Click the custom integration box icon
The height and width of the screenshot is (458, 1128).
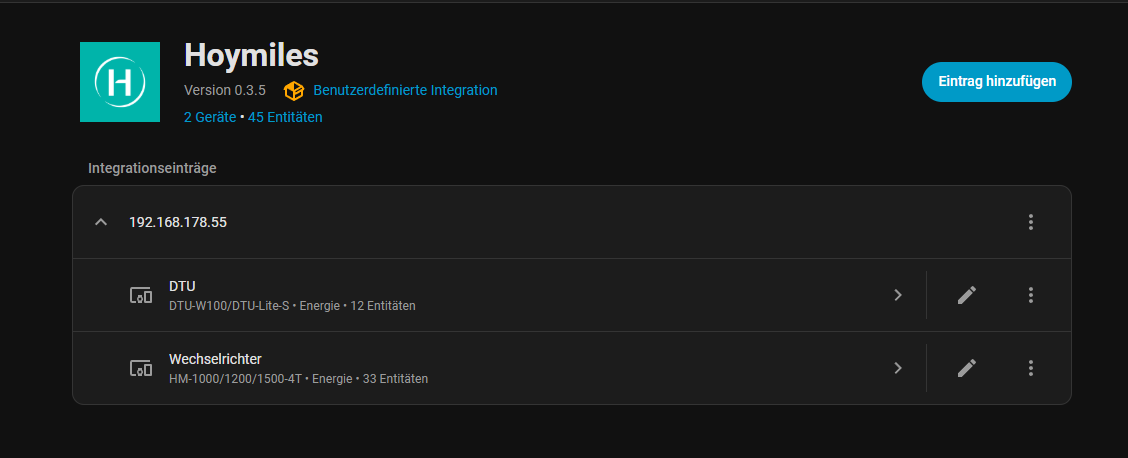[x=294, y=91]
